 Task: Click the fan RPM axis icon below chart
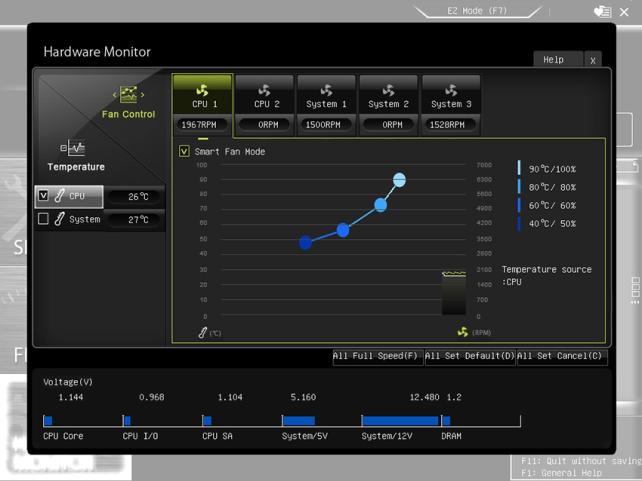(463, 332)
